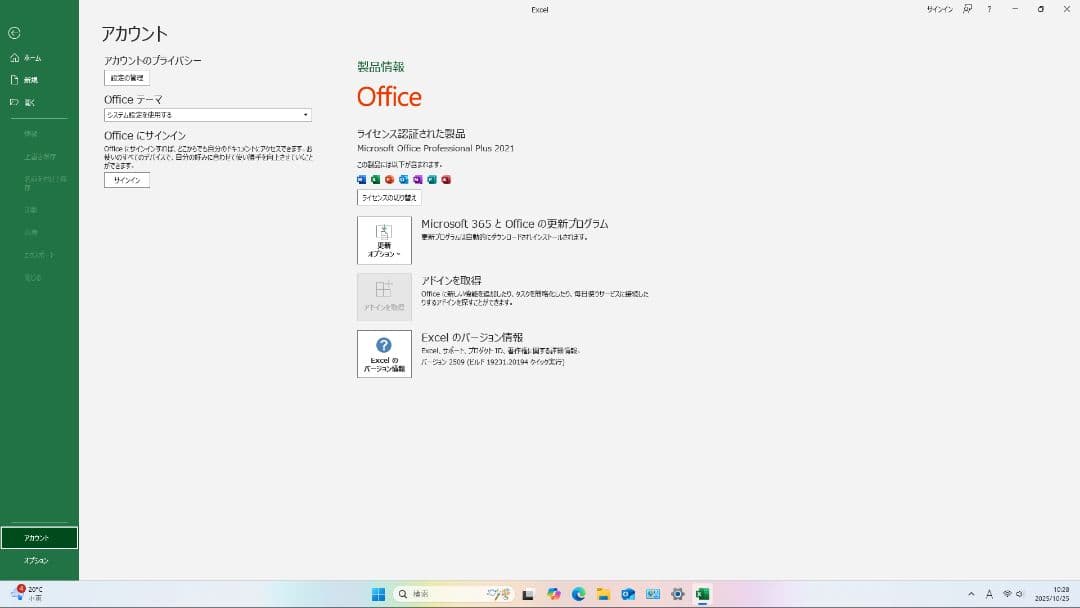Launch Copilot from the taskbar
The width and height of the screenshot is (1080, 608).
click(x=552, y=594)
